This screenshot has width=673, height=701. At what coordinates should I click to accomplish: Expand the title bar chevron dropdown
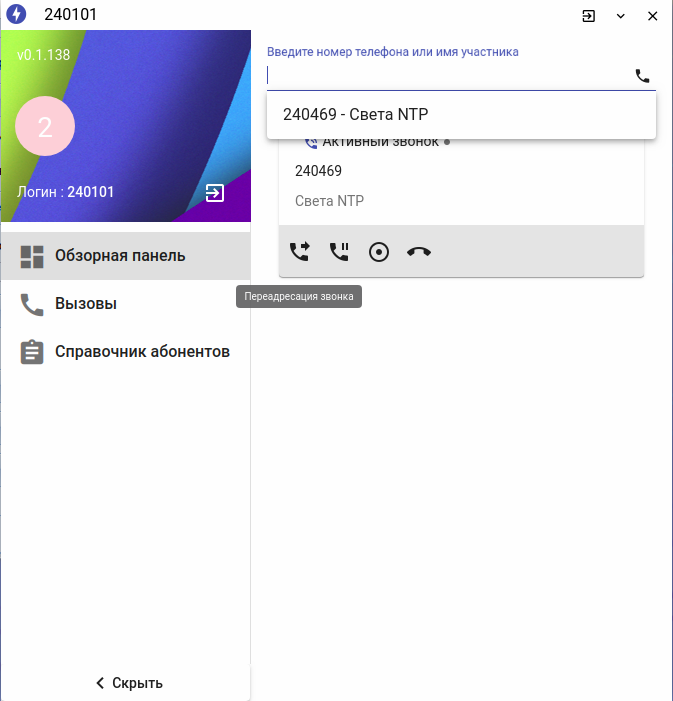[620, 16]
